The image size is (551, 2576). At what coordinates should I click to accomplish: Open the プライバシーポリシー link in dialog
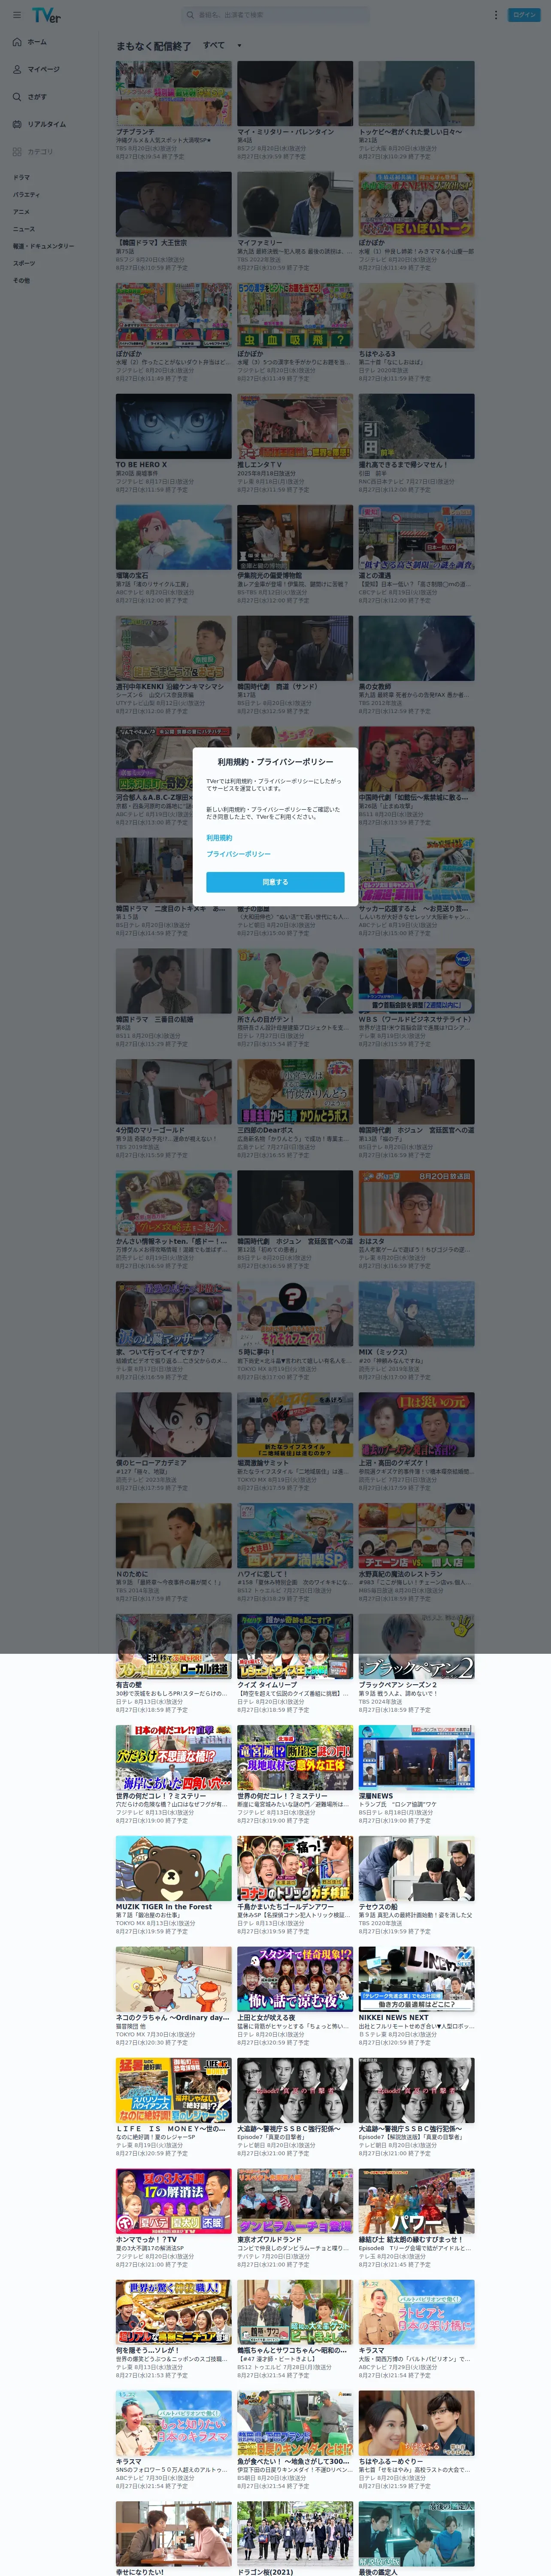point(238,854)
